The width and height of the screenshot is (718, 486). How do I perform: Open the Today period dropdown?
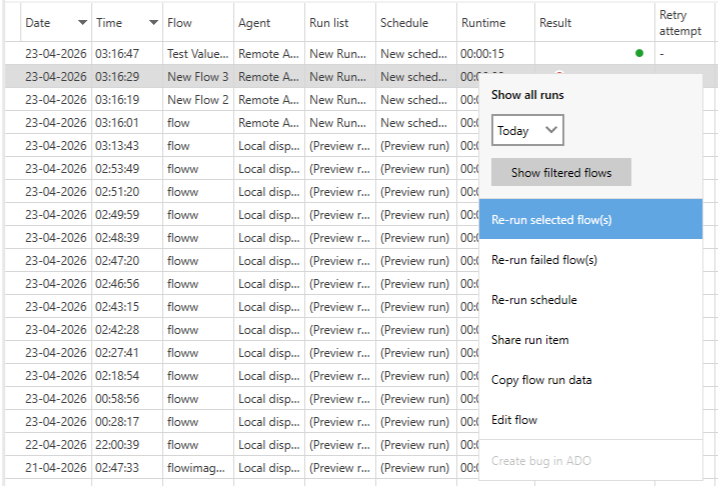point(528,131)
